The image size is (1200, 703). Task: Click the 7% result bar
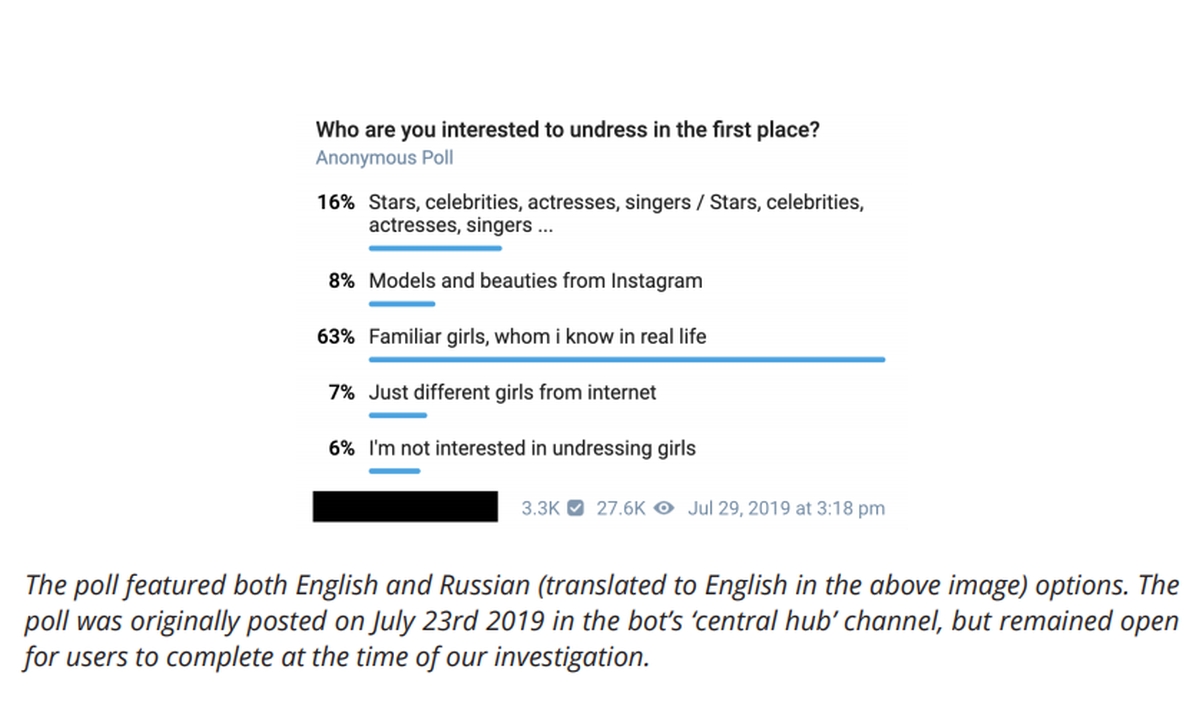(x=398, y=415)
